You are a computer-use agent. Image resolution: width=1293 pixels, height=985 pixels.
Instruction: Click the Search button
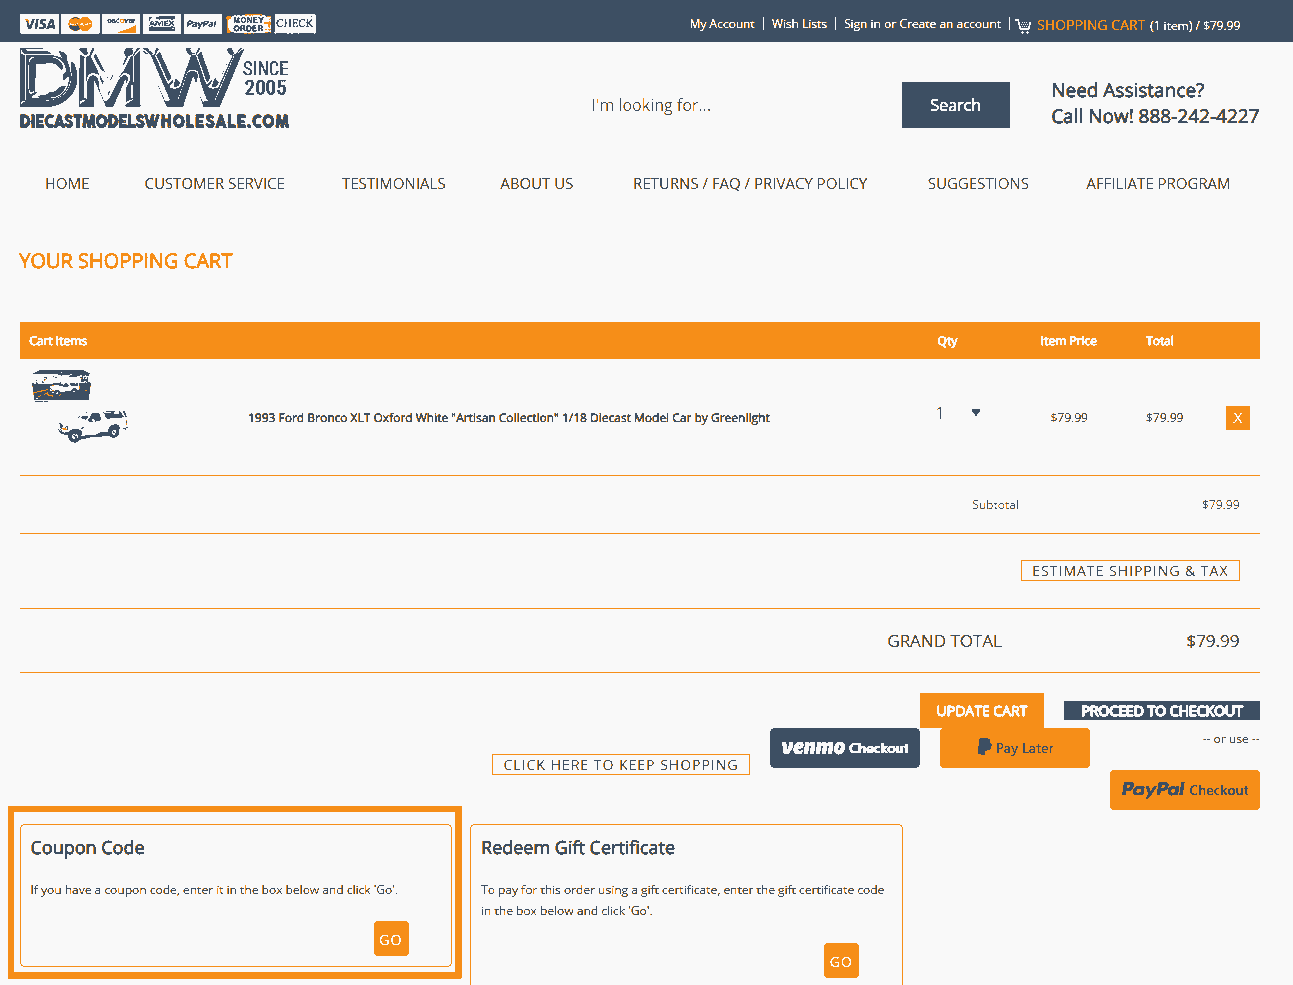[x=955, y=105]
